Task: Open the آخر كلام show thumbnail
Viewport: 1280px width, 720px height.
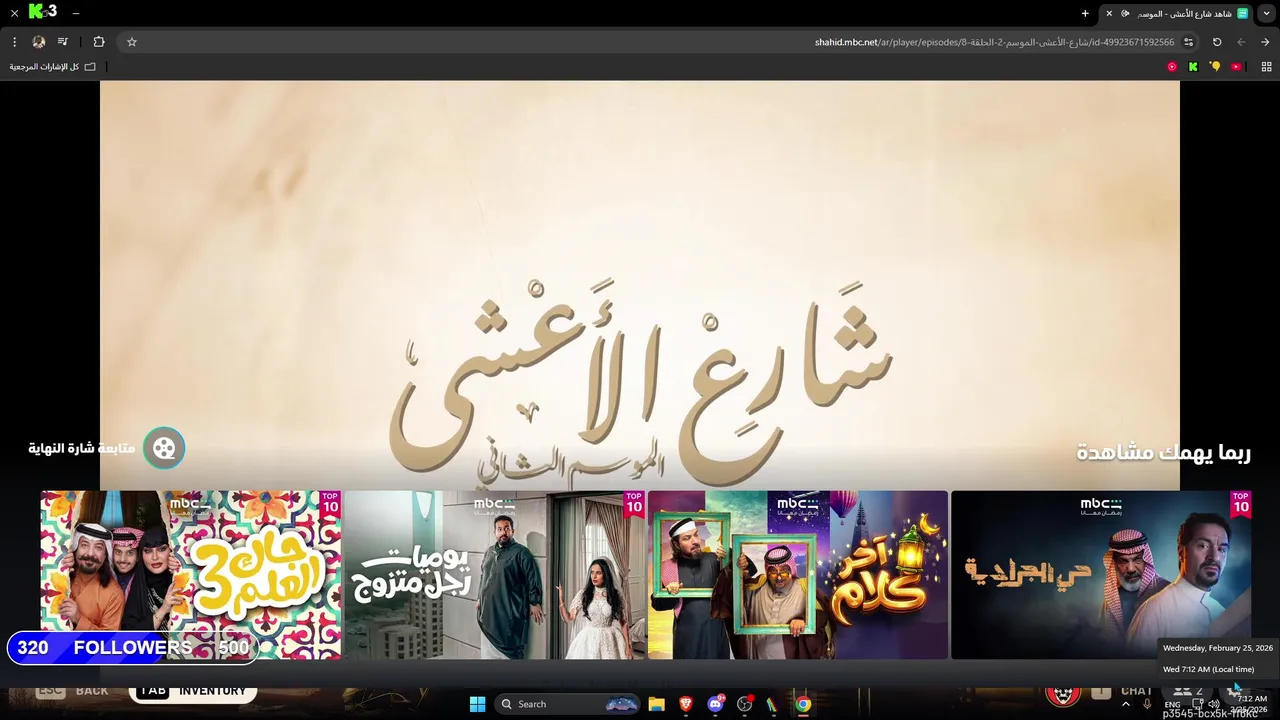Action: pos(797,575)
